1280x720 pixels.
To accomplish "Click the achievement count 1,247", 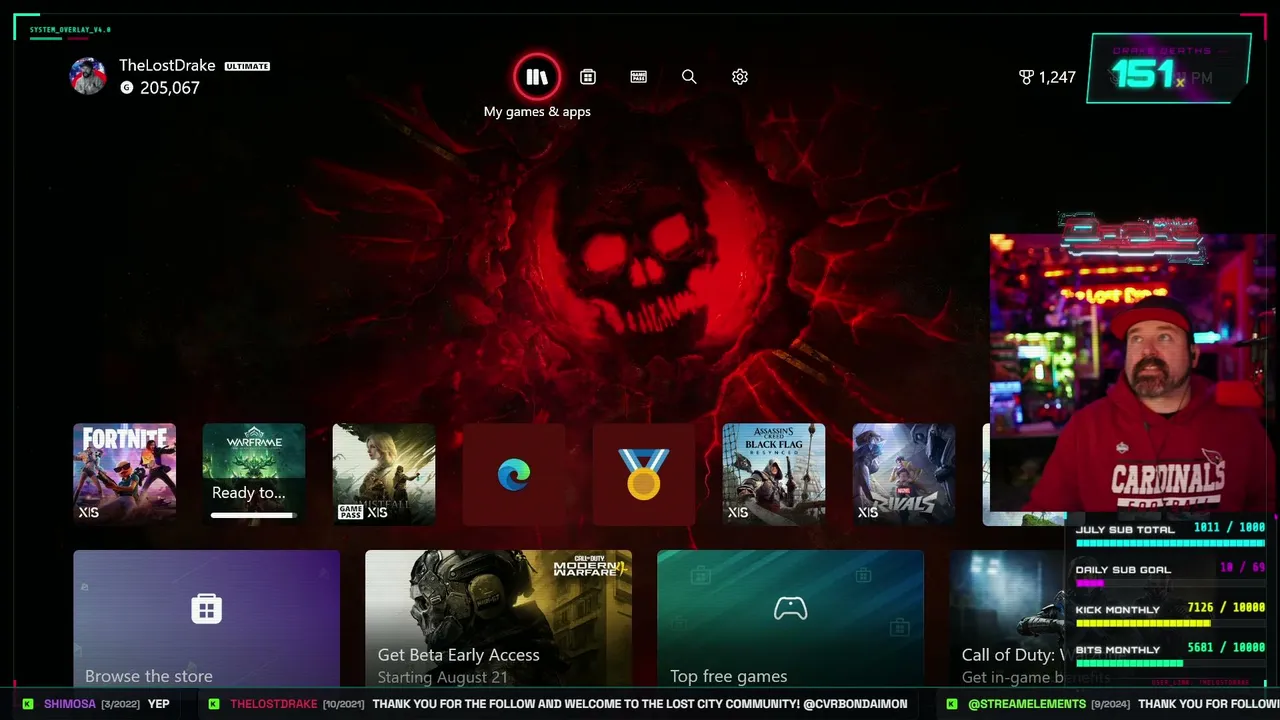I will [x=1057, y=77].
